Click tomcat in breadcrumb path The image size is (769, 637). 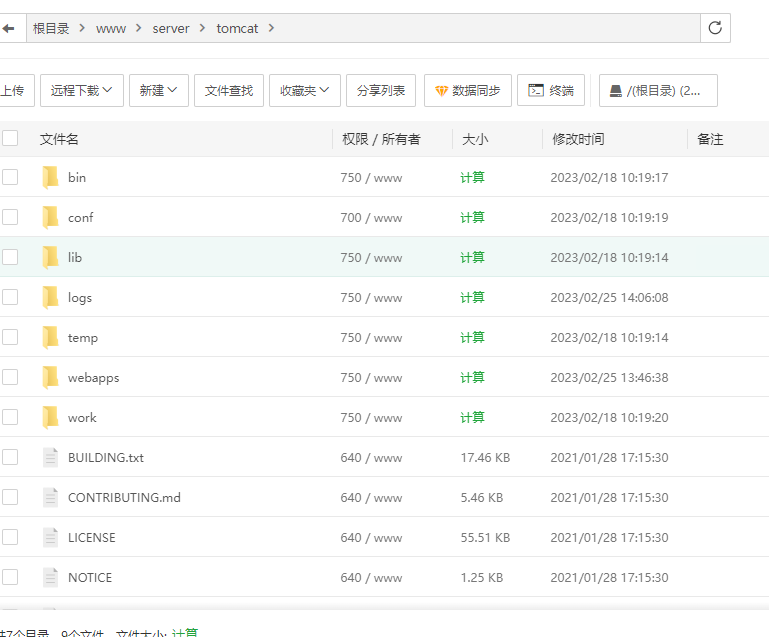[x=237, y=28]
